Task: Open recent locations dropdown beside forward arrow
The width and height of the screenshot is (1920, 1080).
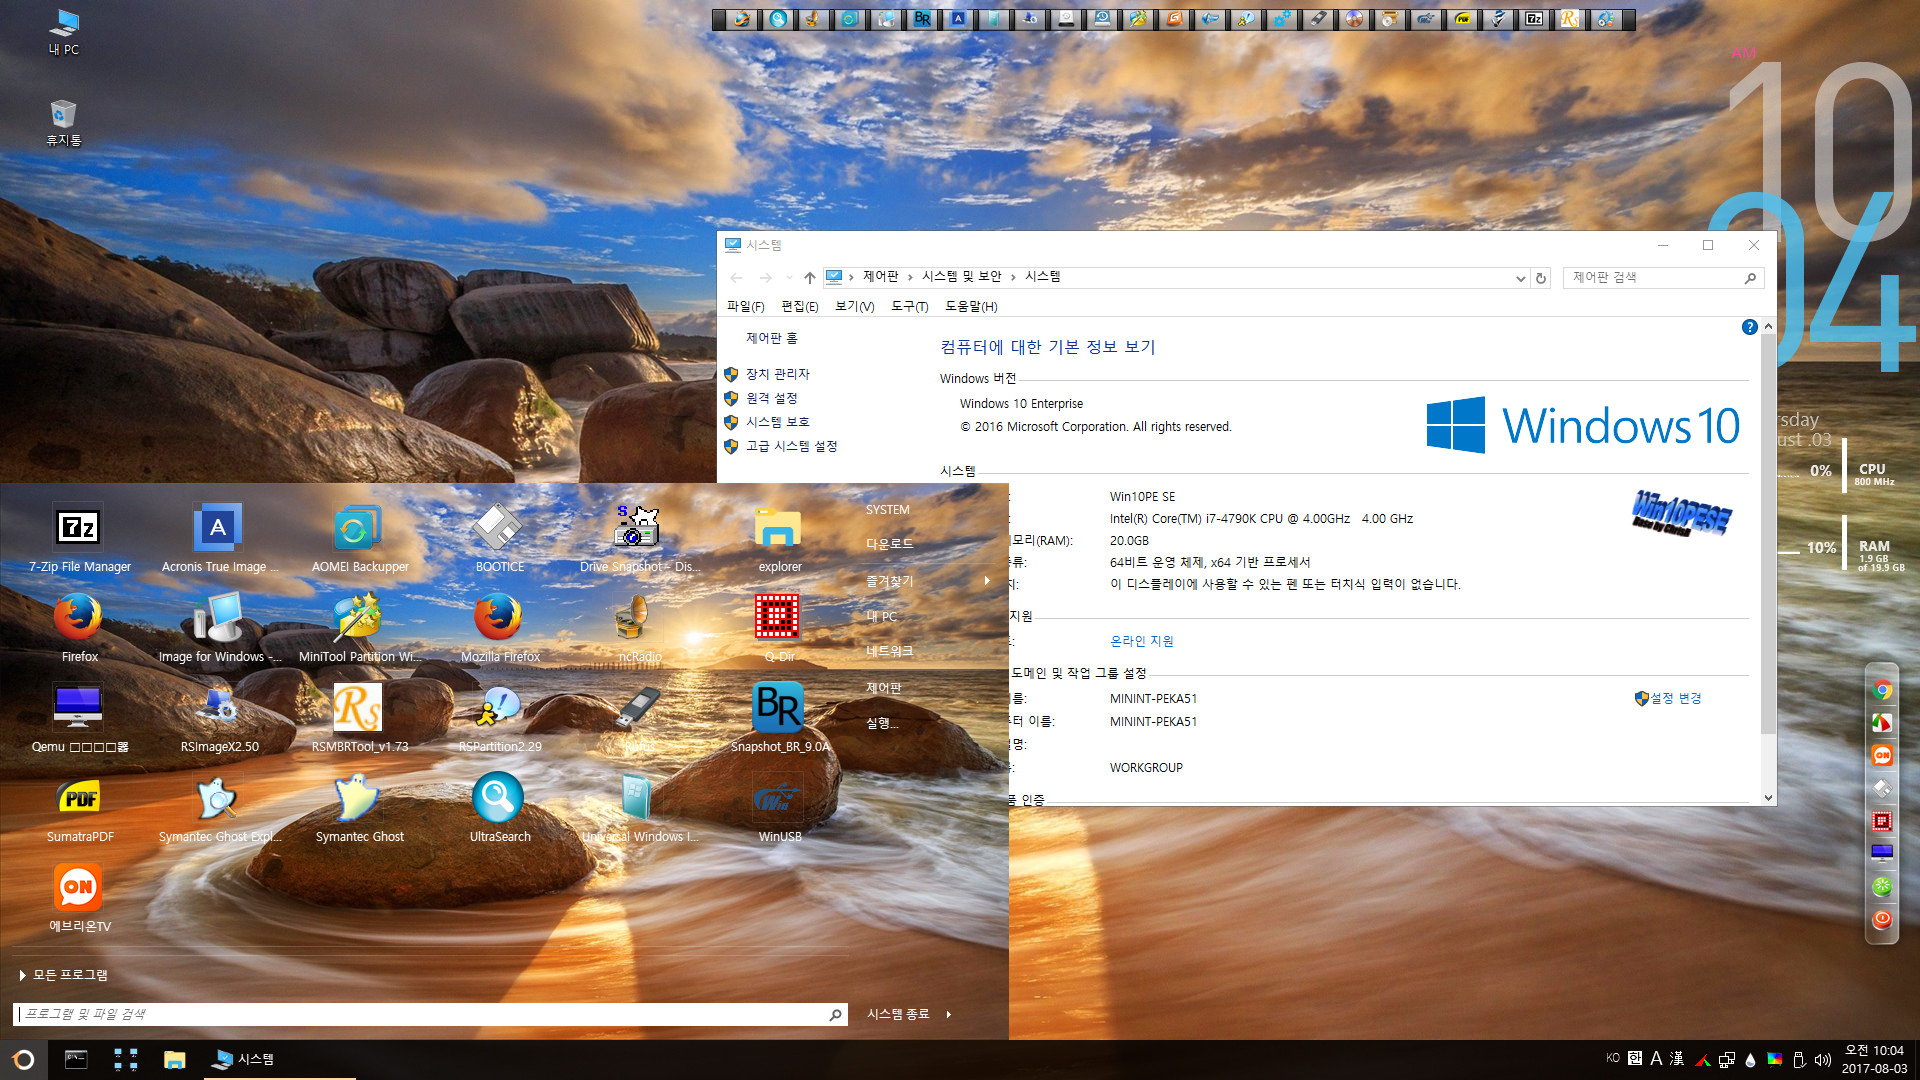Action: click(x=789, y=278)
